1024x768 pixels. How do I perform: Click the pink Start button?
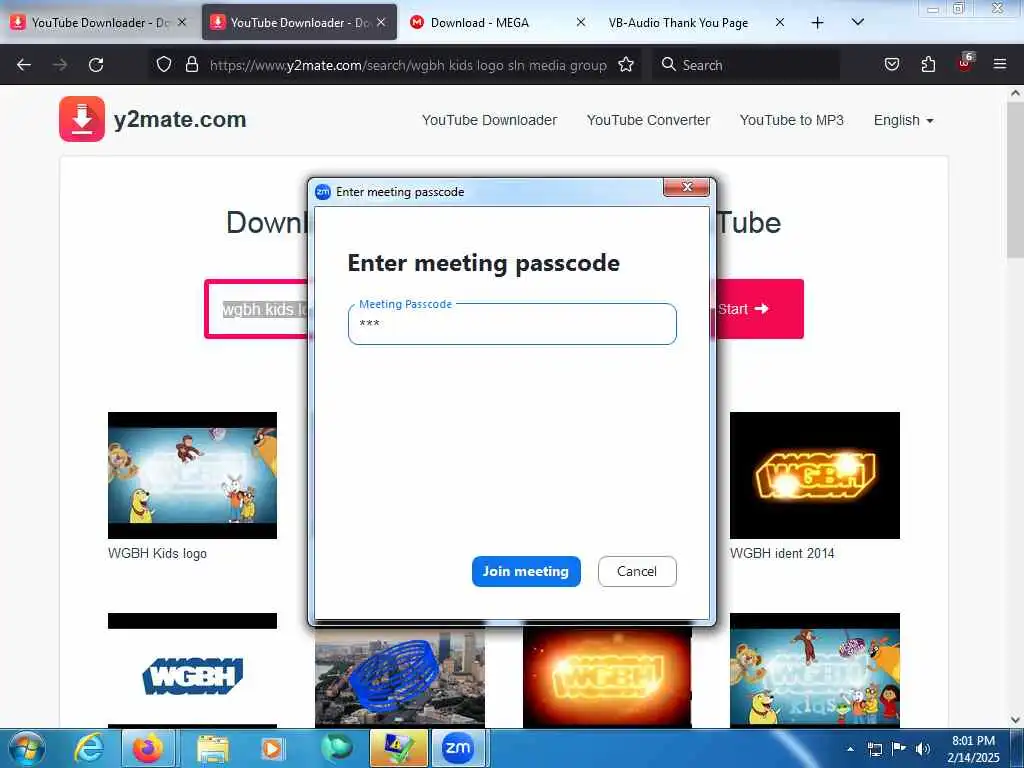click(x=760, y=309)
